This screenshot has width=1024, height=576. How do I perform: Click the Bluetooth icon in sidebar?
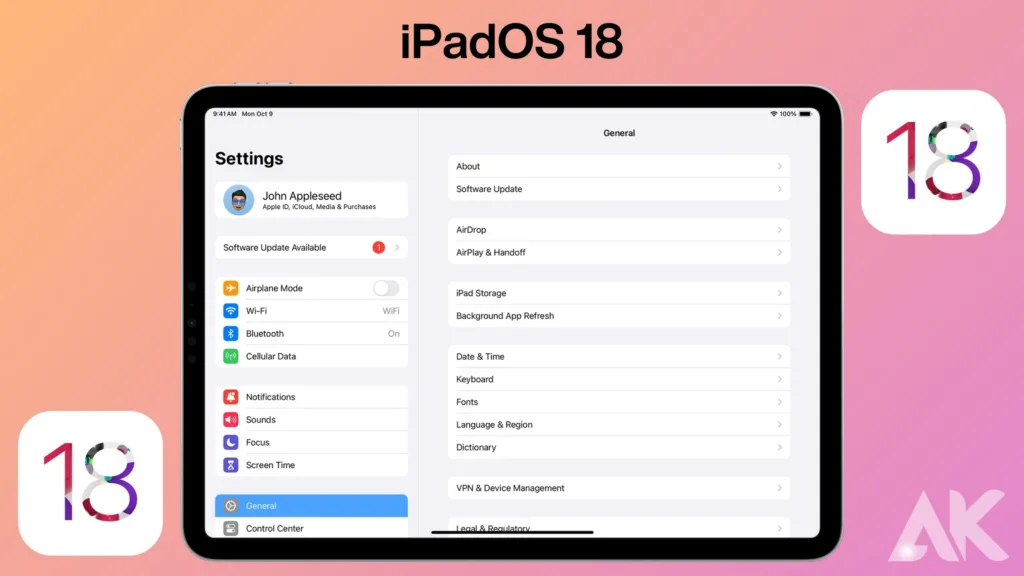[x=231, y=334]
